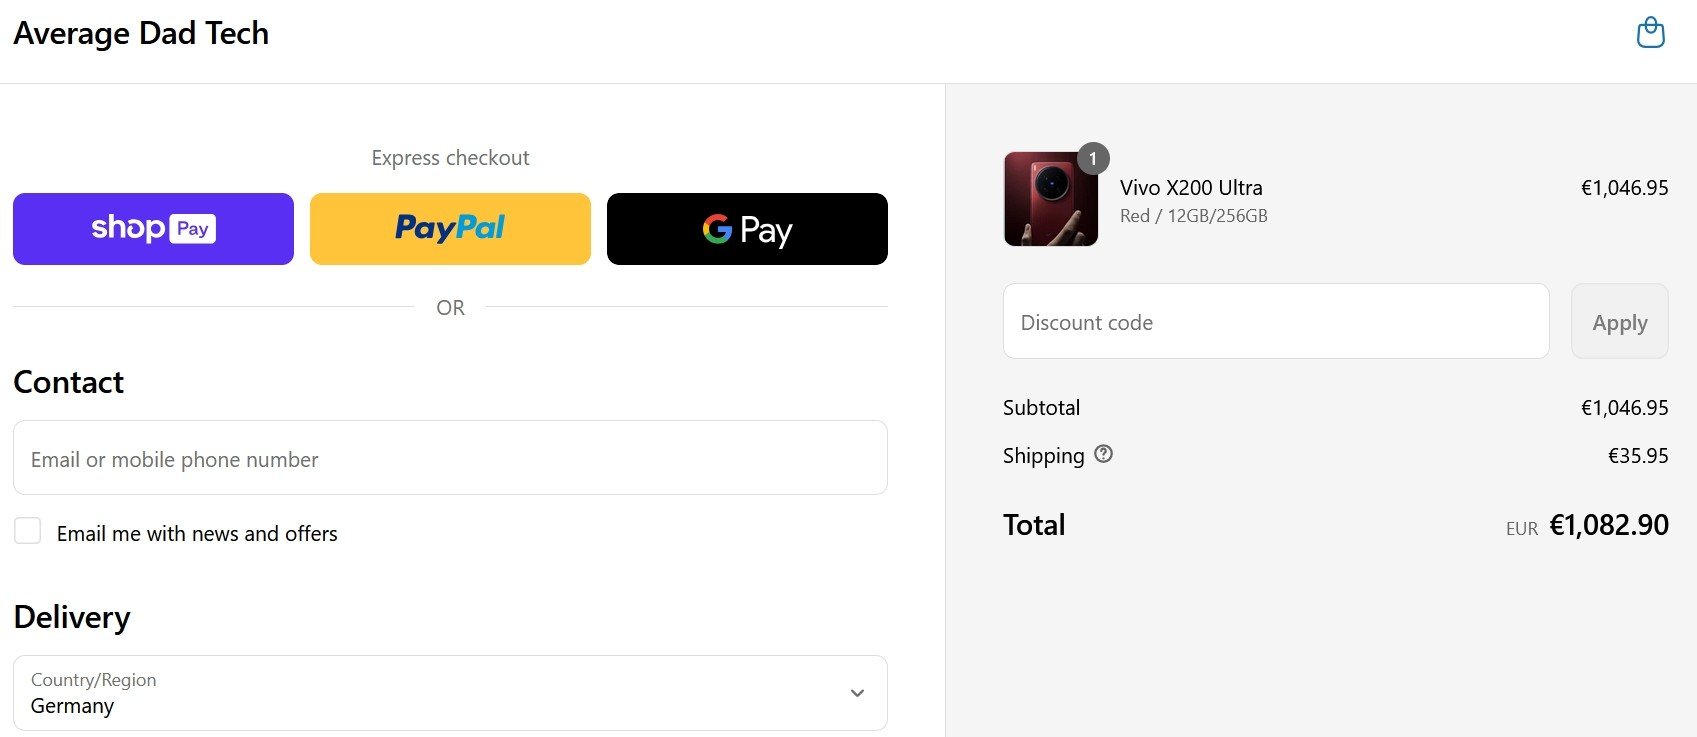Go to Average Dad Tech store home
The height and width of the screenshot is (737, 1697).
[141, 34]
